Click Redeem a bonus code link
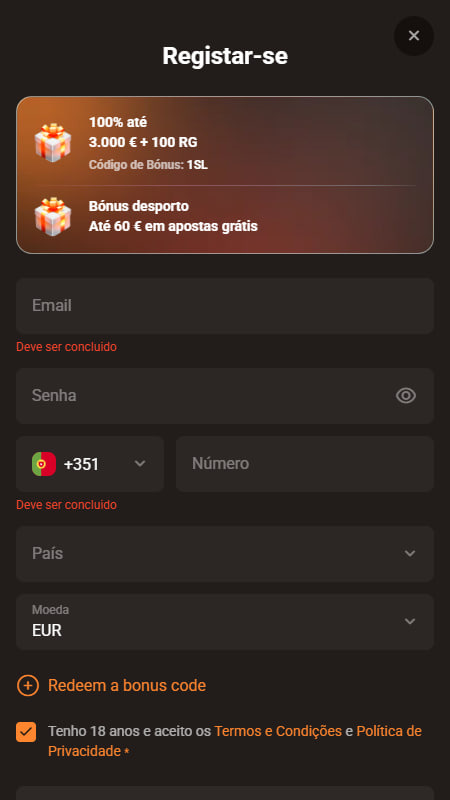Screen dimensions: 450x800 tap(127, 685)
